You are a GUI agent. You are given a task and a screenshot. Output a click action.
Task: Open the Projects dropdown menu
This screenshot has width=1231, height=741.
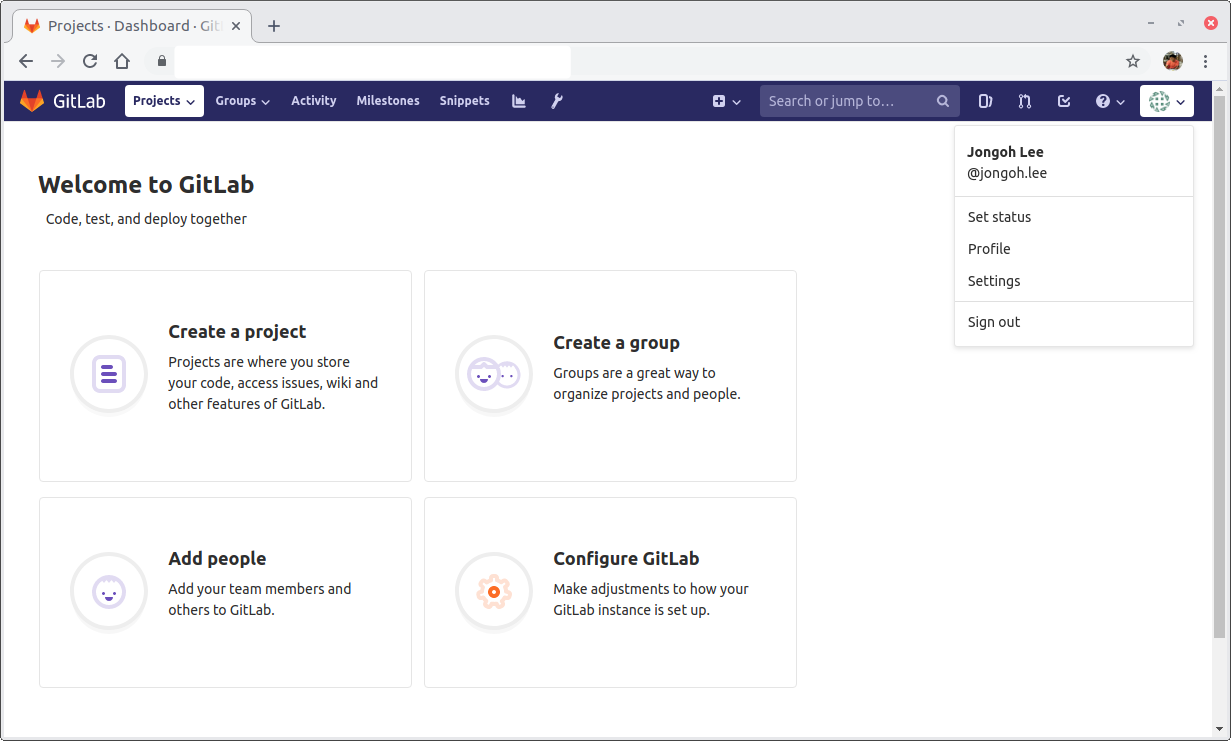coord(164,101)
